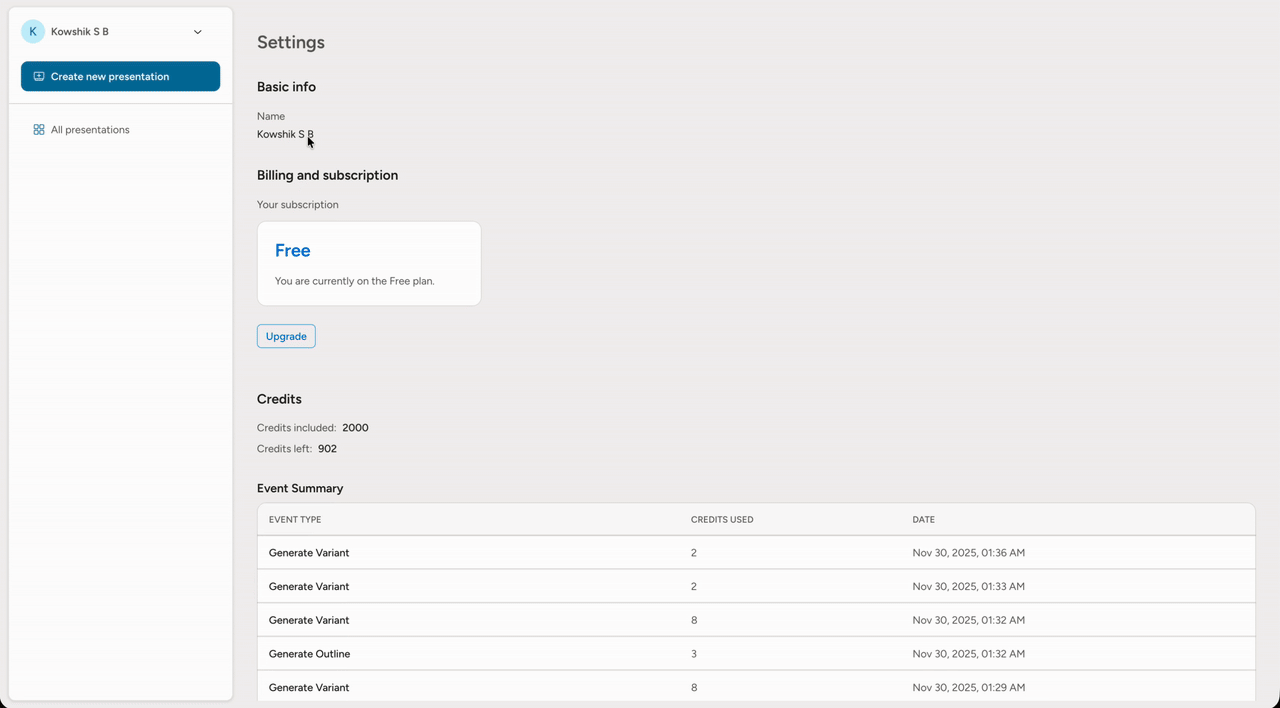Click Credits left value 902
The image size is (1280, 708).
coord(327,449)
